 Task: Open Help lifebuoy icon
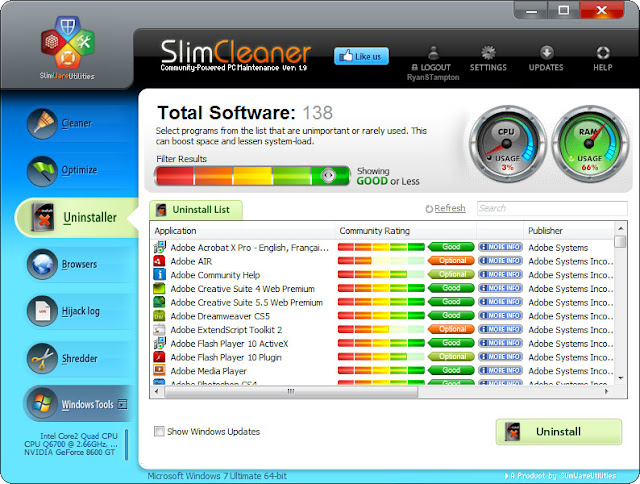pyautogui.click(x=603, y=53)
